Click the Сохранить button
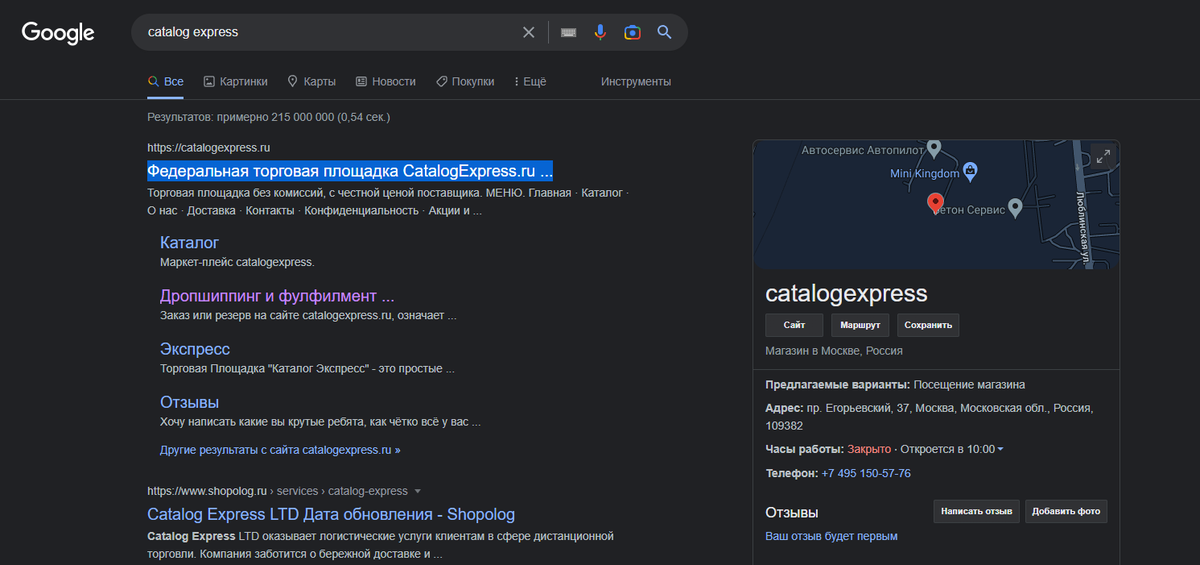 coord(928,325)
